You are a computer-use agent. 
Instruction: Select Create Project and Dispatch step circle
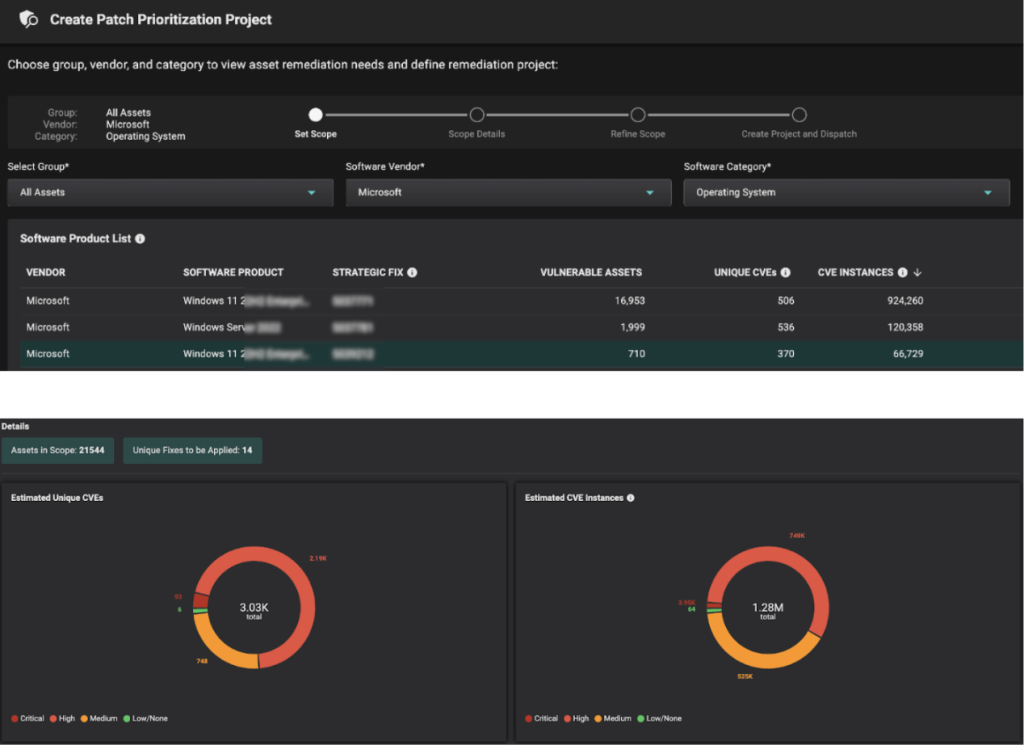(799, 115)
